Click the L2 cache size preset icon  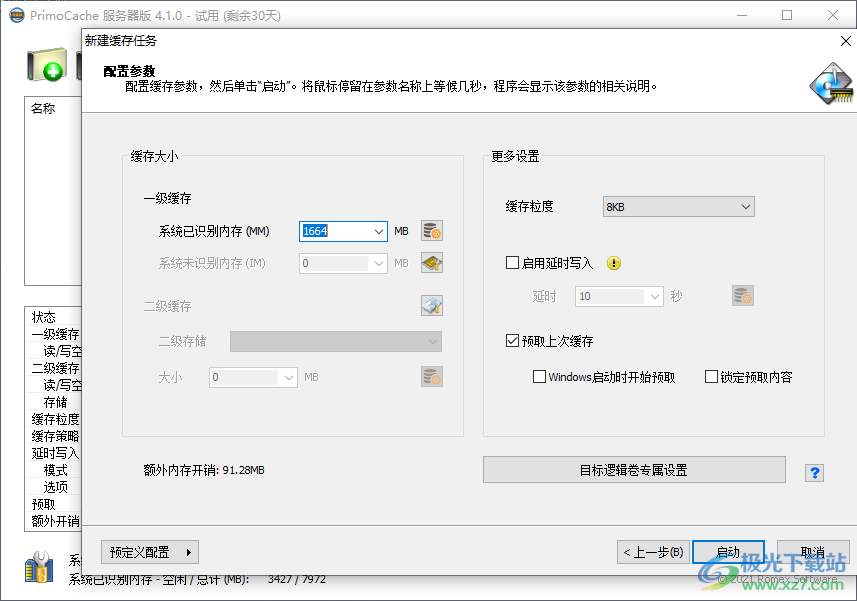pos(432,376)
